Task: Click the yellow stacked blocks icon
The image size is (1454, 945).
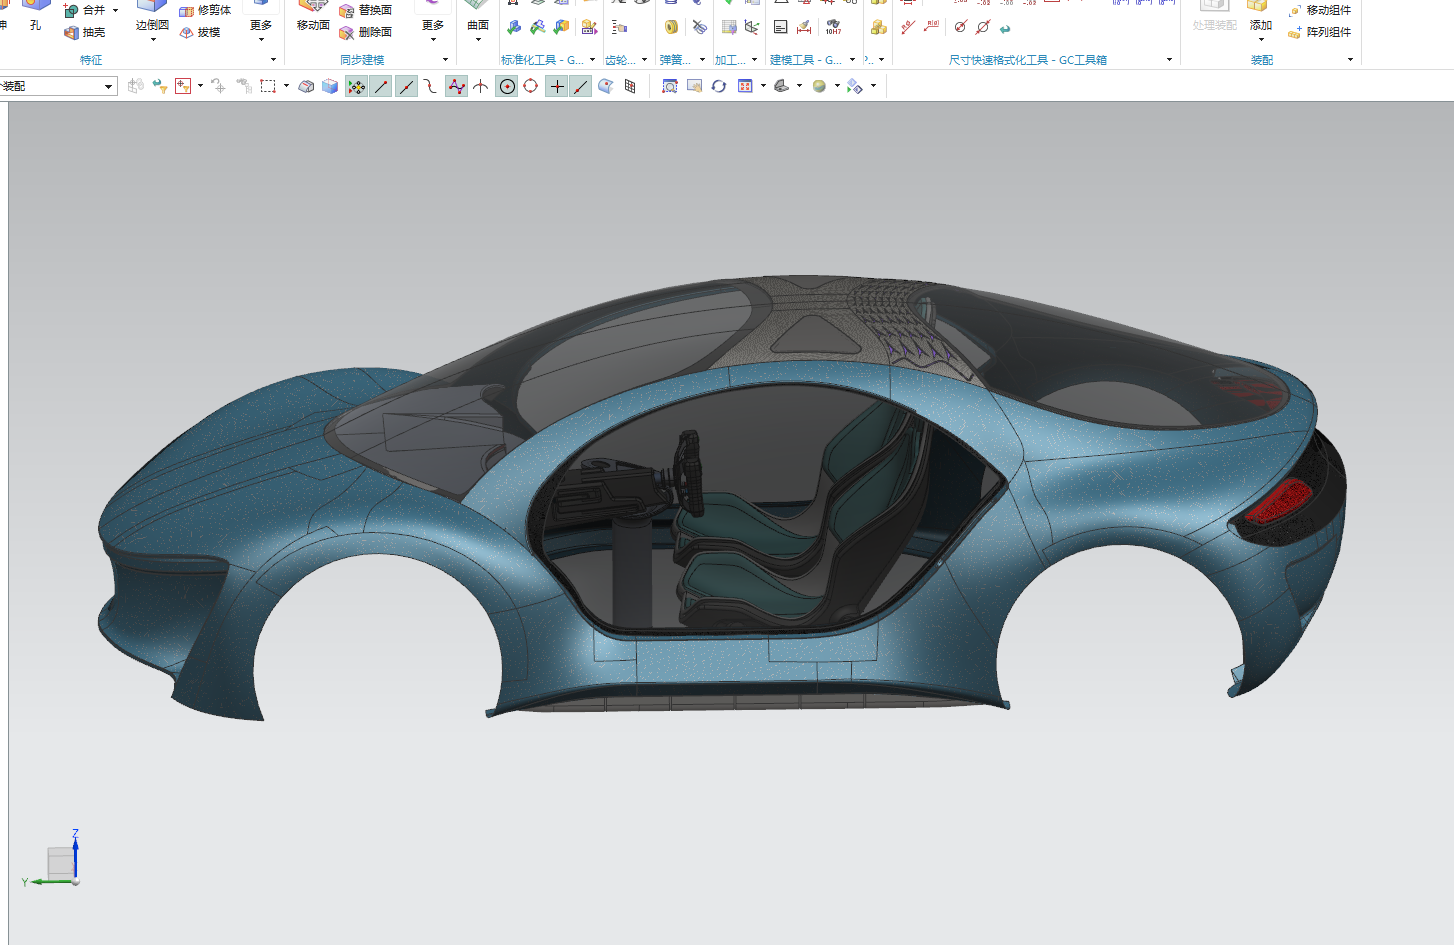Action: [878, 27]
